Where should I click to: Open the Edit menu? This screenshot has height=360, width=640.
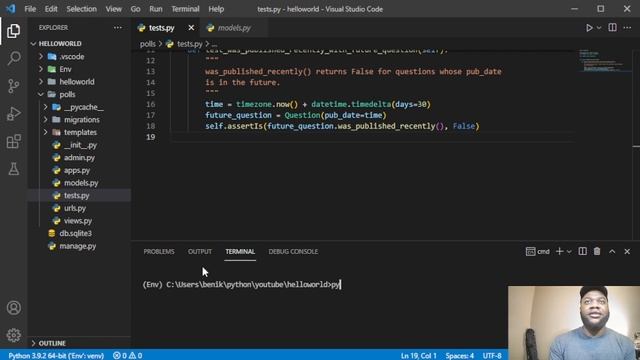tap(51, 9)
